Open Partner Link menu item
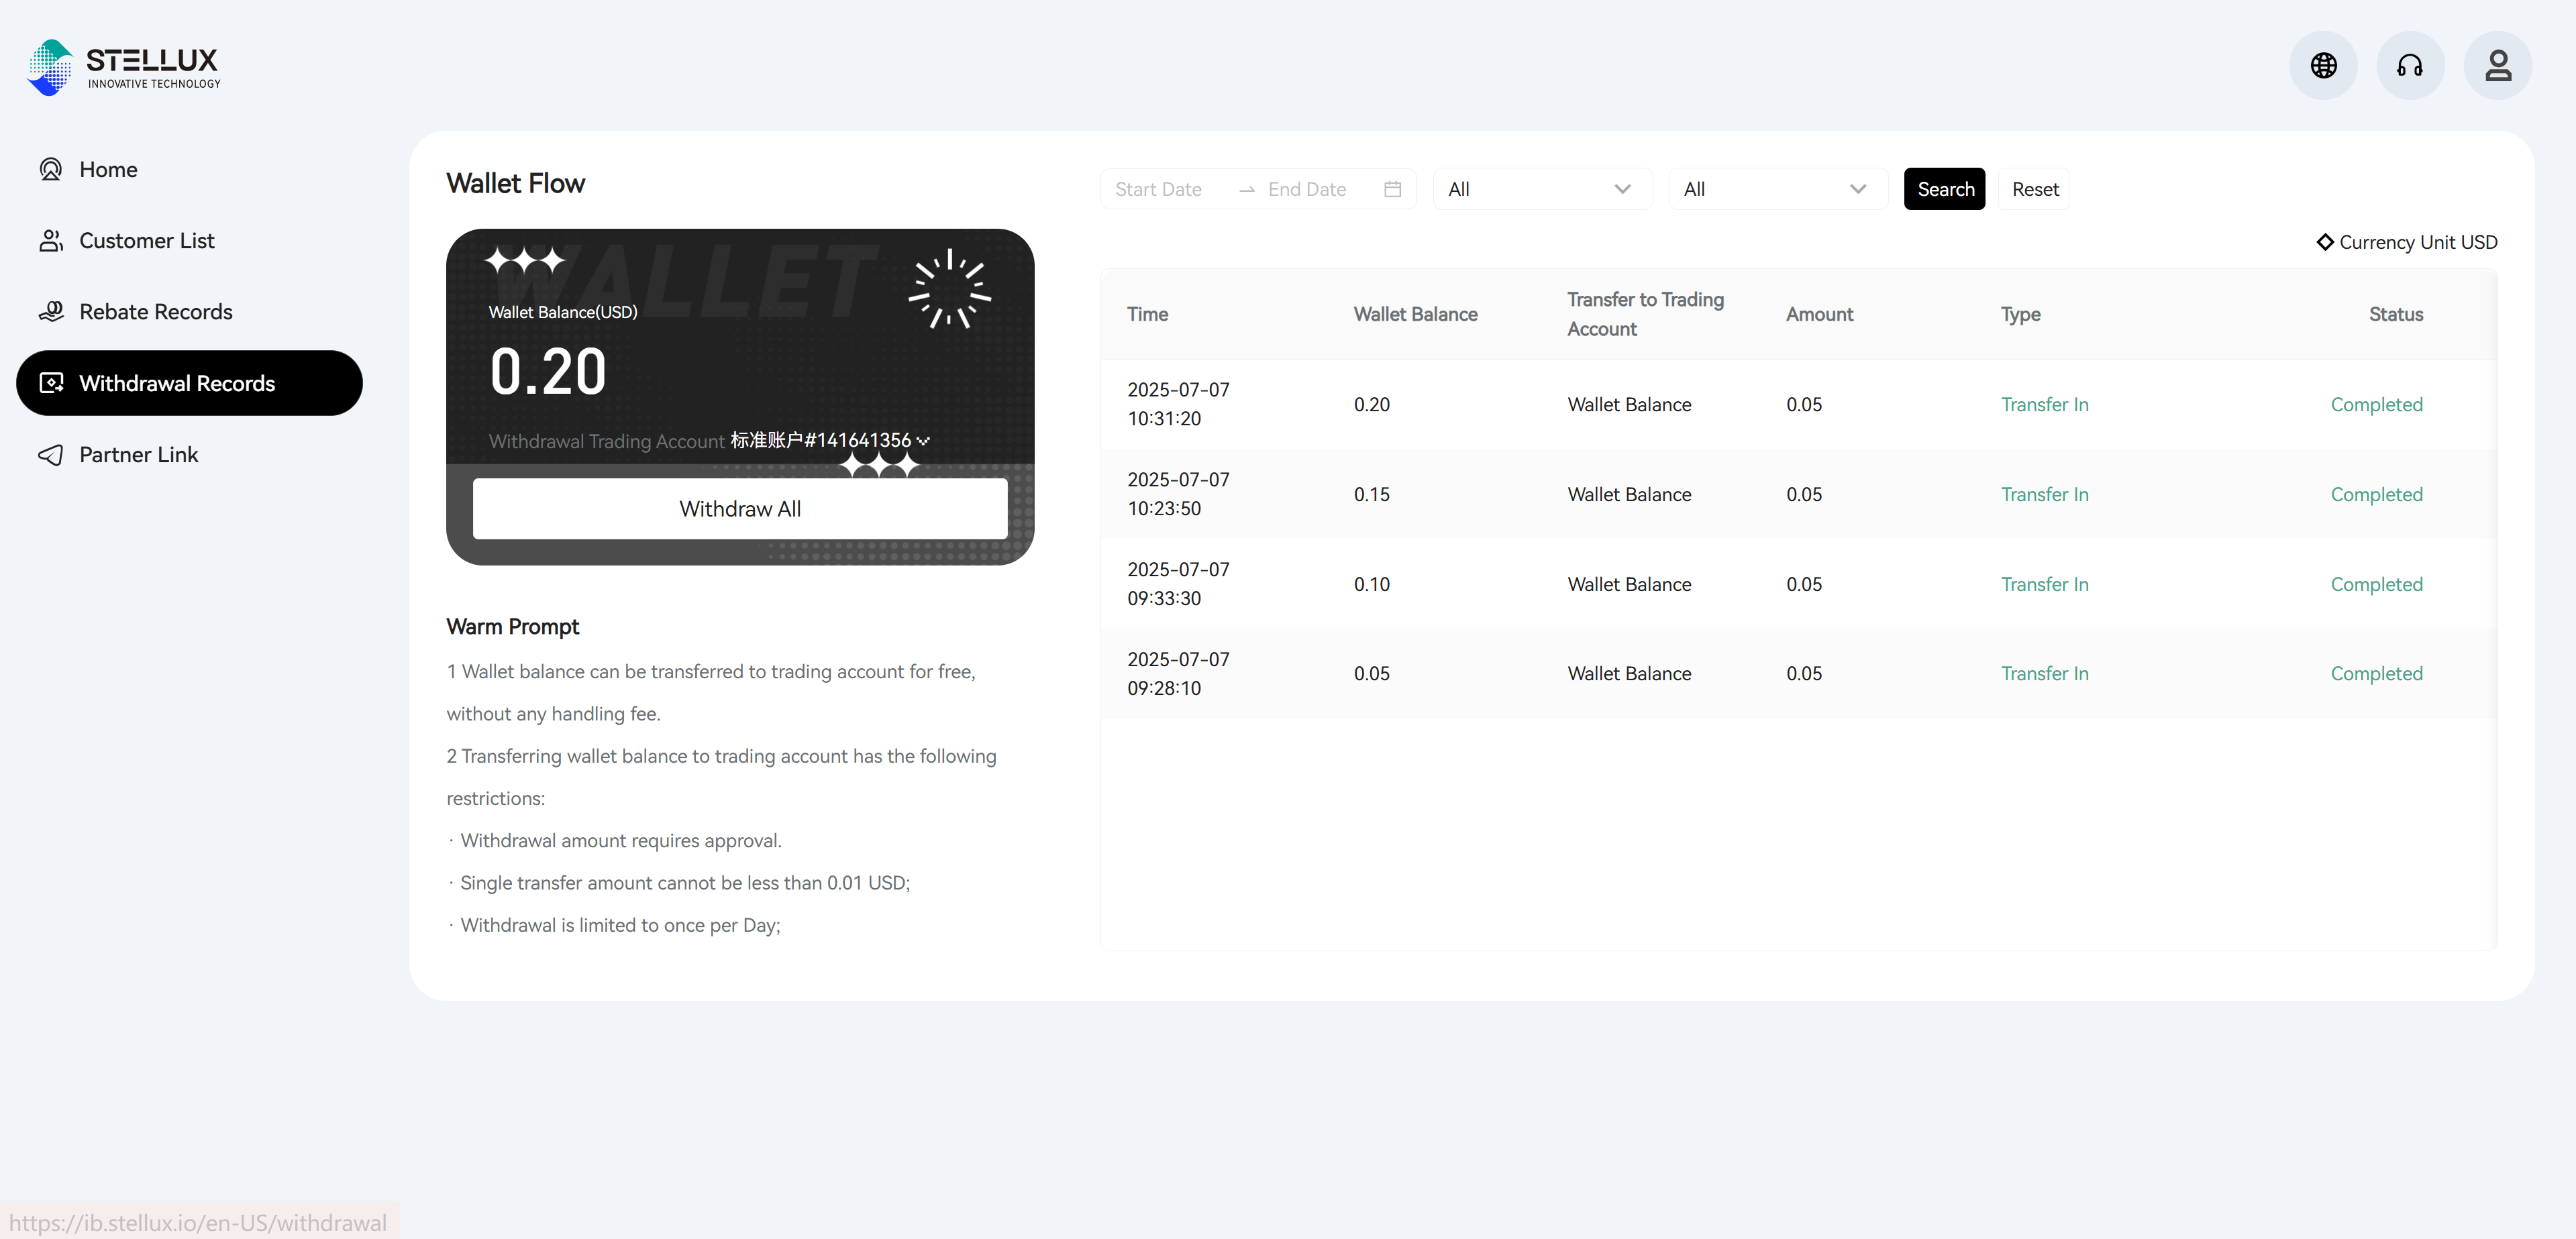The width and height of the screenshot is (2576, 1239). click(189, 455)
